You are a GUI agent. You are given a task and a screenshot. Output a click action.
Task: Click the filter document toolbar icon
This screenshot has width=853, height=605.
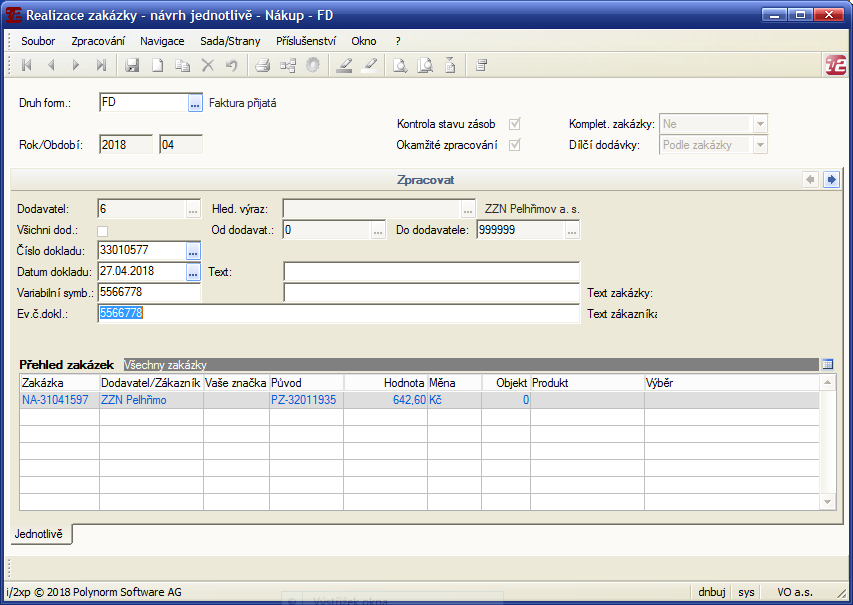450,65
